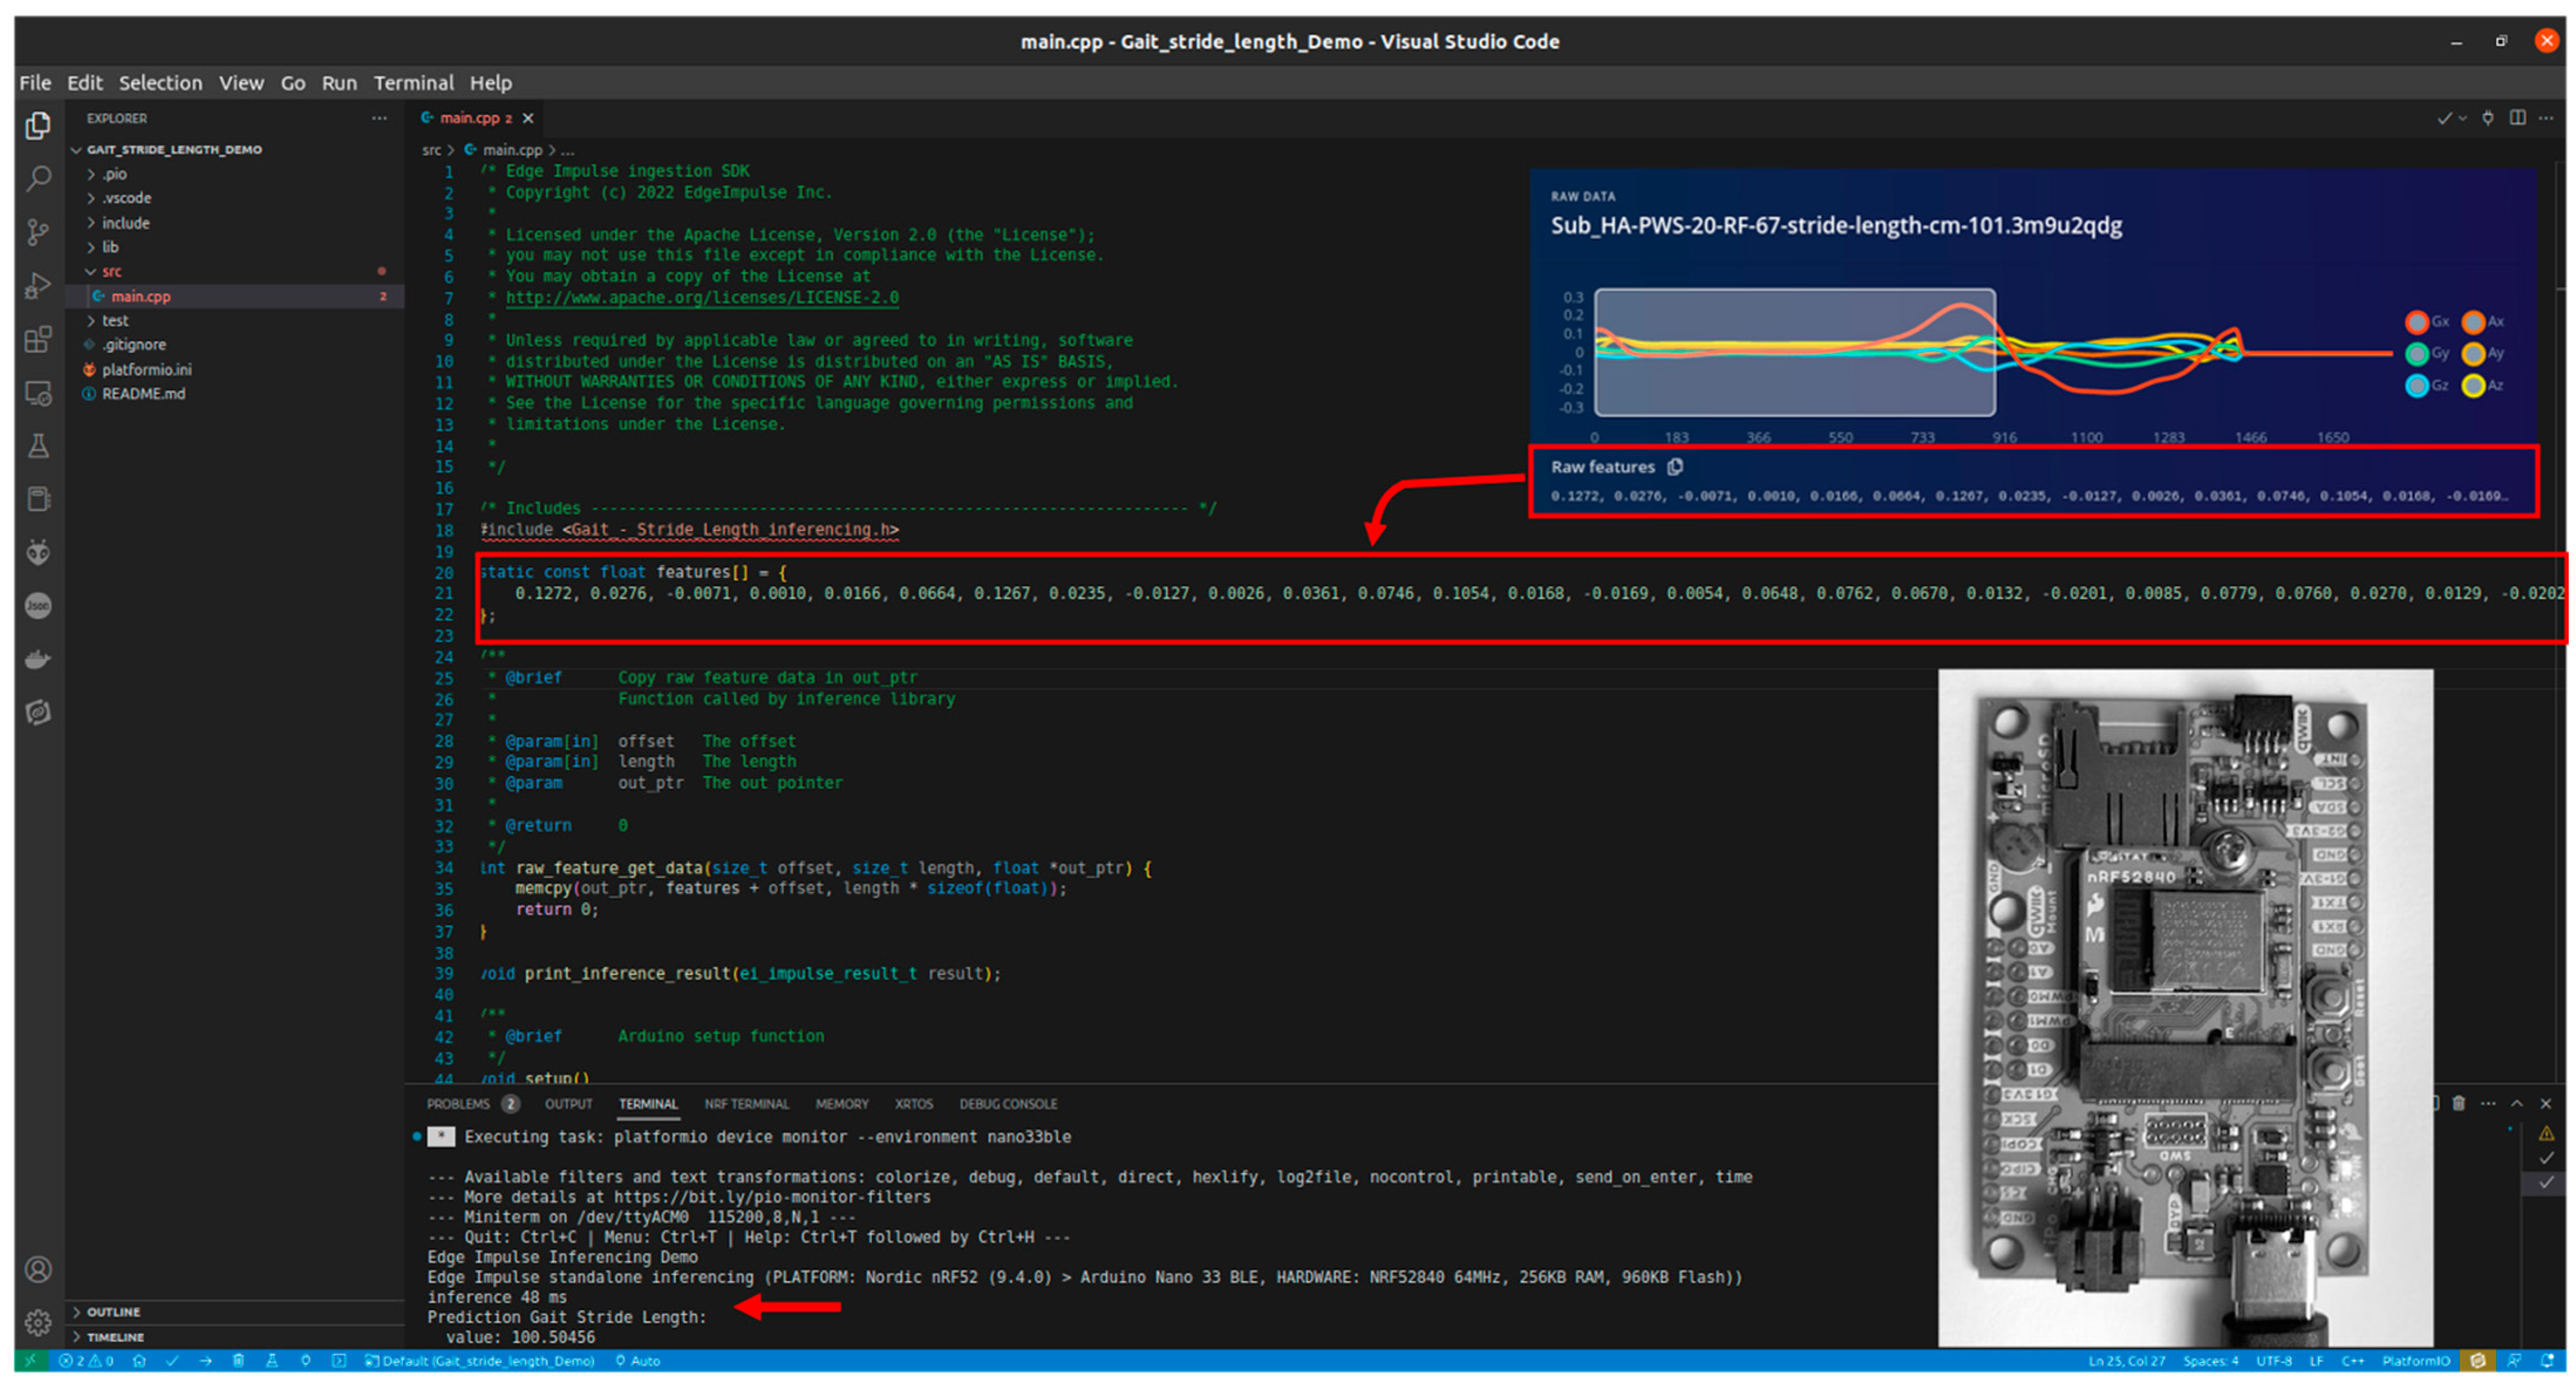Toggle Gz series in chart legend
Viewport: 2576px width, 1383px height.
2417,386
